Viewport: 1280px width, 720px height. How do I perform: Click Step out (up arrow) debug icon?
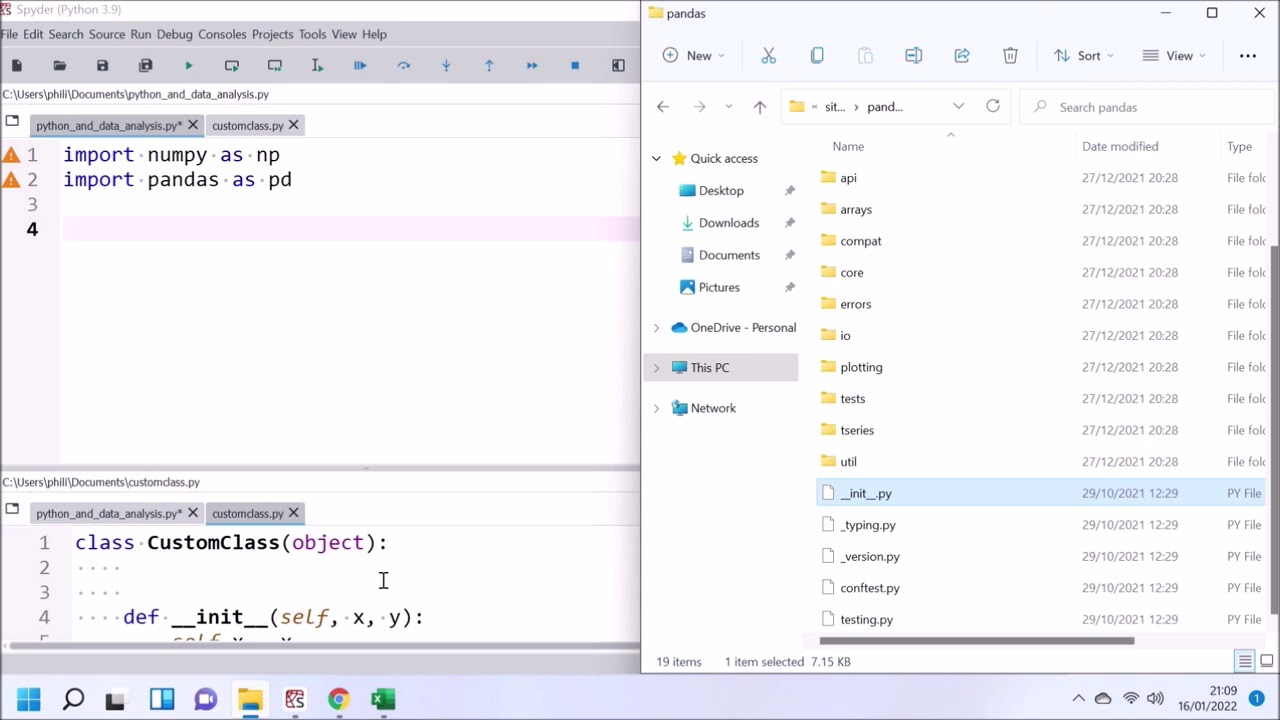[x=489, y=66]
